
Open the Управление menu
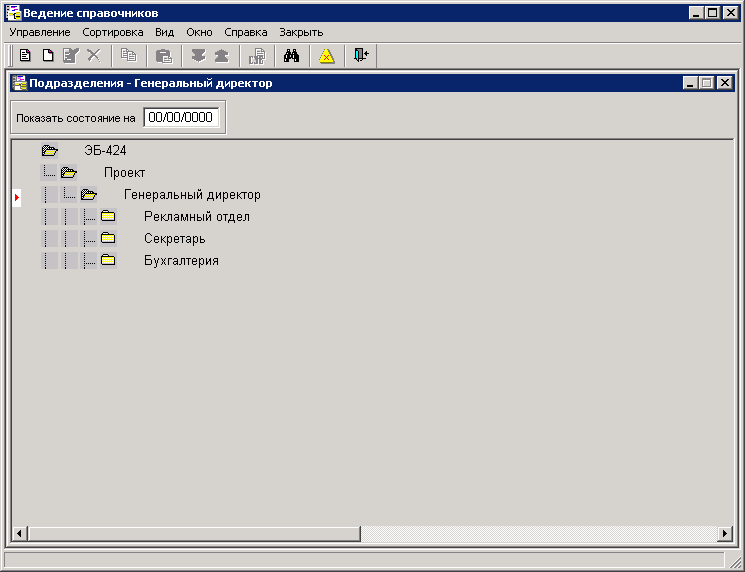[x=40, y=32]
